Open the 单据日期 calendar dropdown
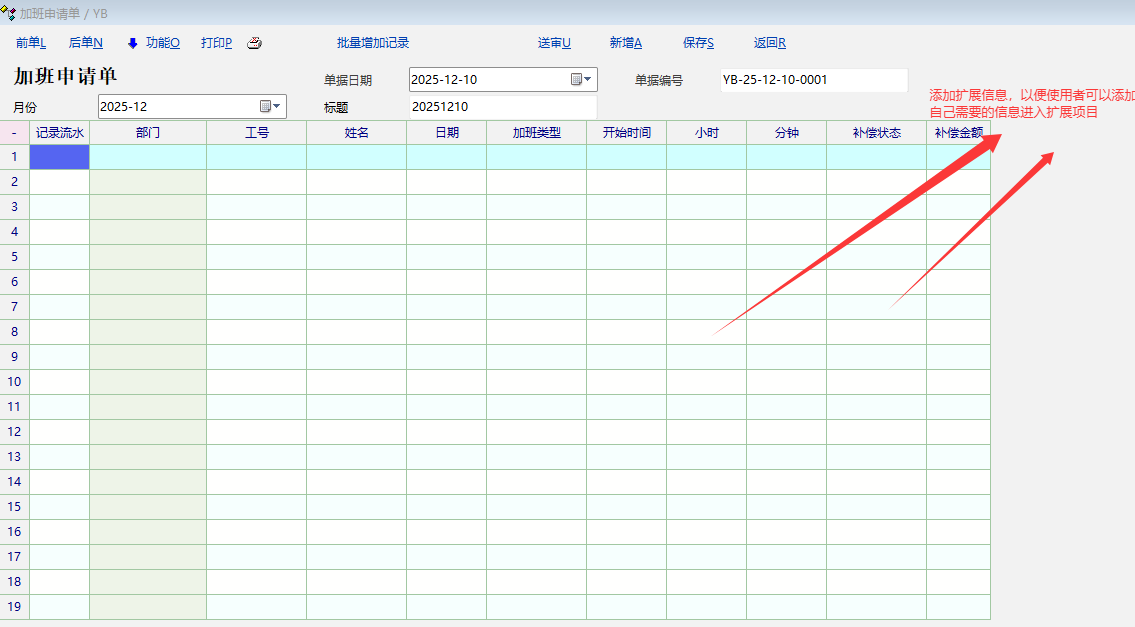1135x627 pixels. click(581, 80)
